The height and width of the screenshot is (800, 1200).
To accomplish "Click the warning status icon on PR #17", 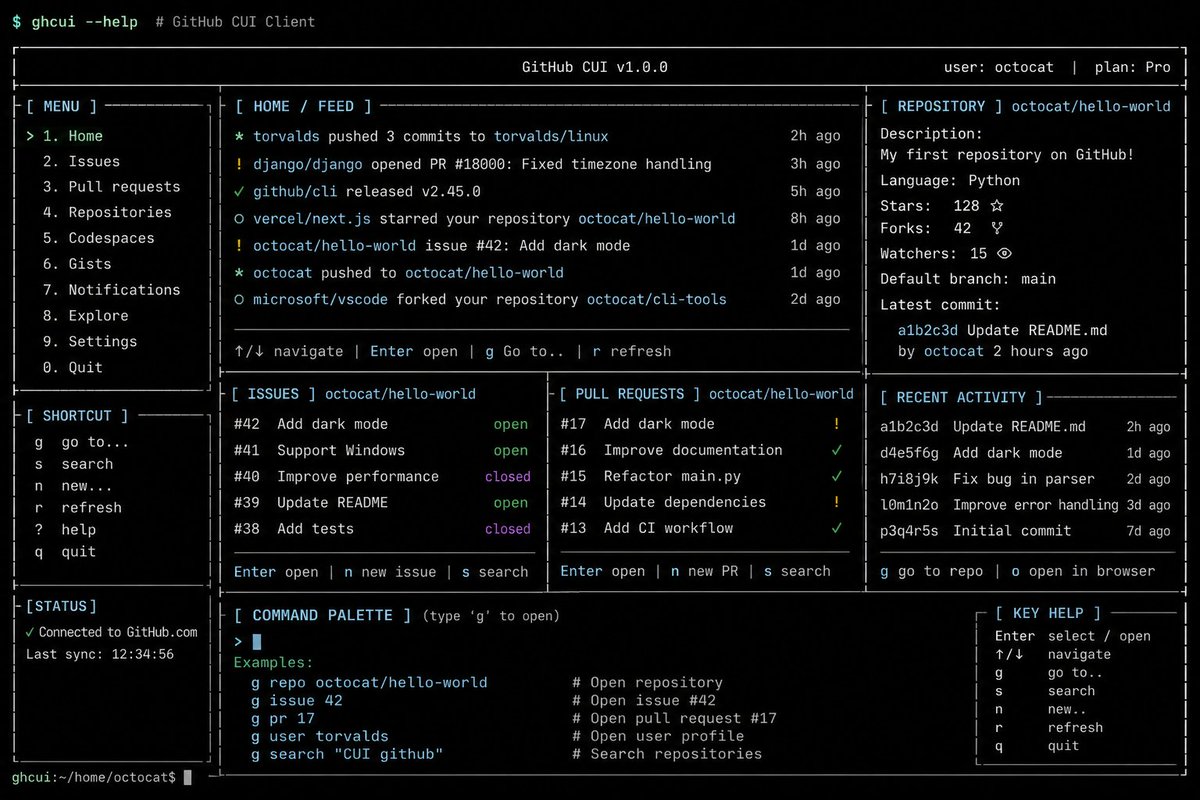I will pos(837,424).
